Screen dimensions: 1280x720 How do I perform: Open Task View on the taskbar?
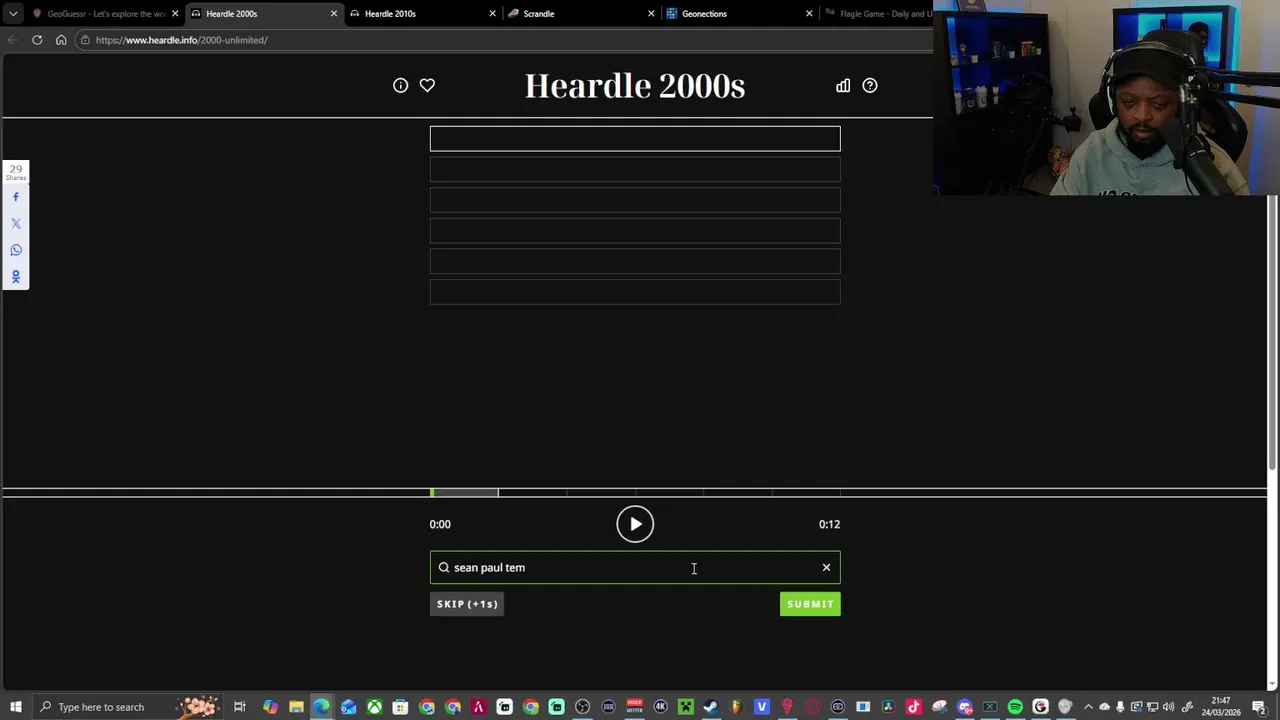pyautogui.click(x=240, y=707)
